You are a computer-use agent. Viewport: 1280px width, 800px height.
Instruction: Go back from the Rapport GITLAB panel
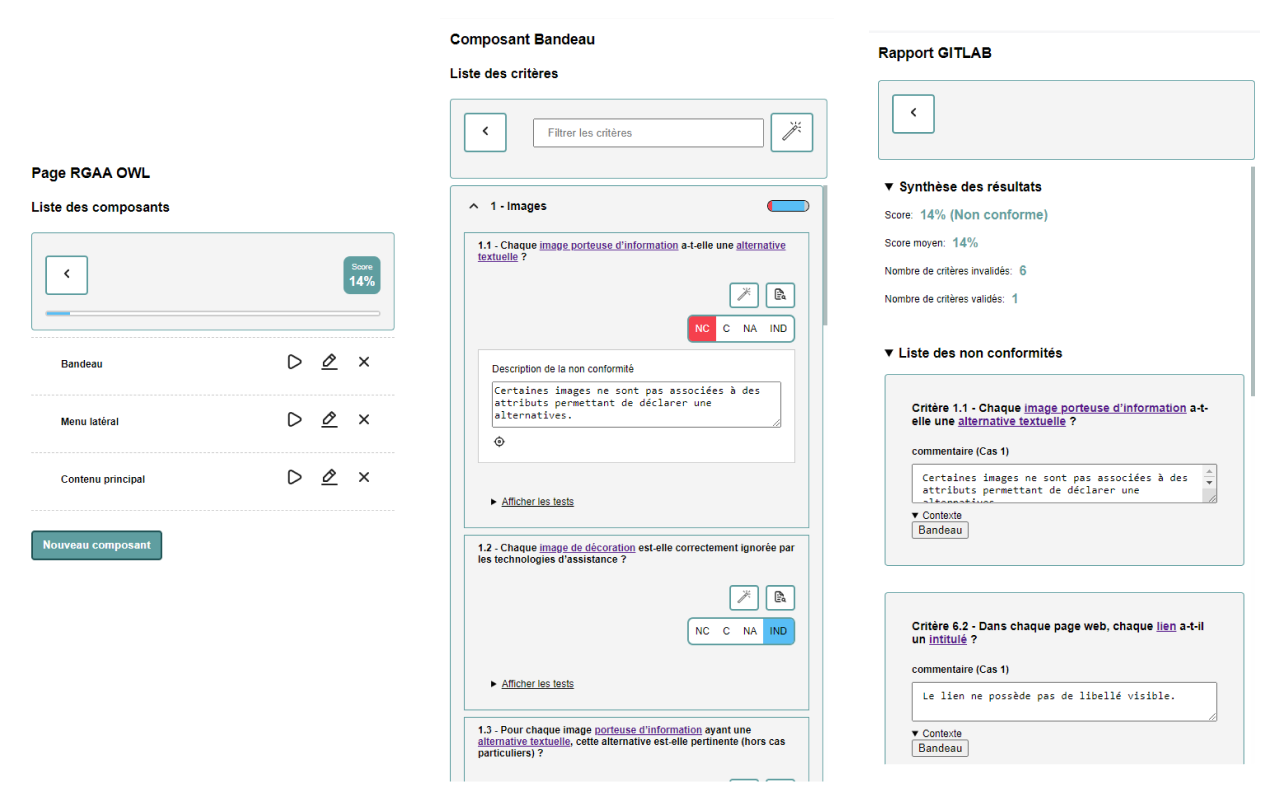pyautogui.click(x=913, y=114)
